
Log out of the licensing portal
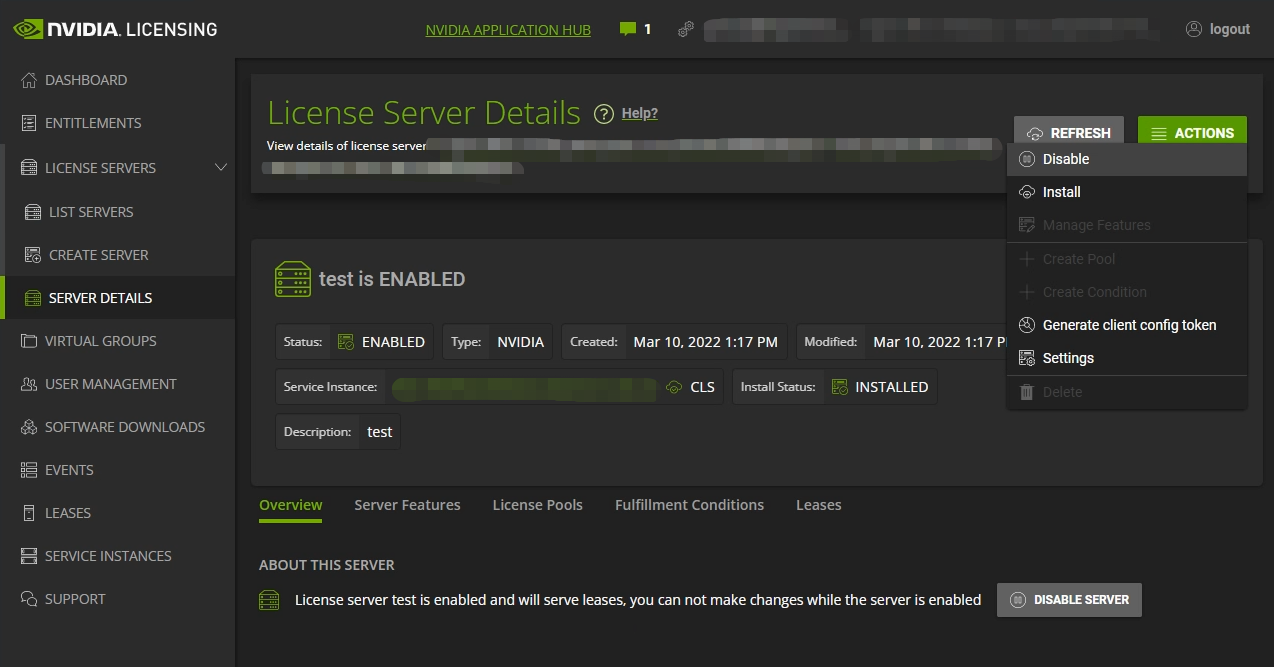pos(1218,29)
